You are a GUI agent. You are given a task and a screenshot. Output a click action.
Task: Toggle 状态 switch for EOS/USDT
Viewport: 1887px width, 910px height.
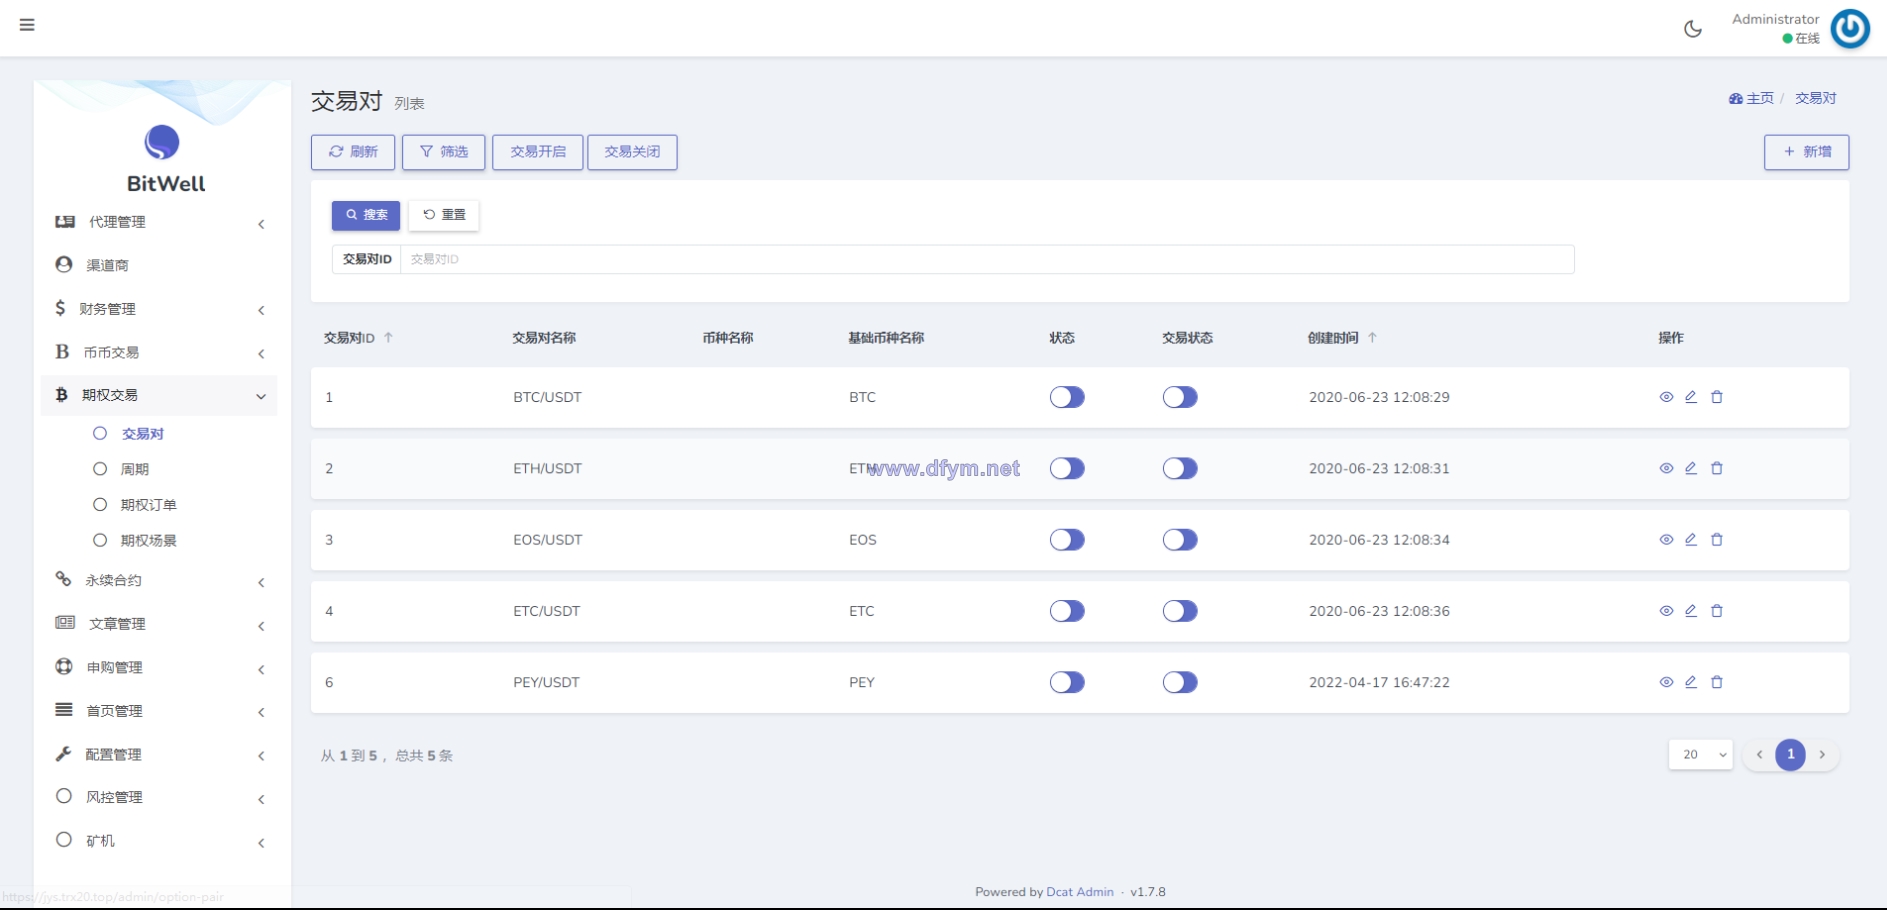[x=1067, y=540]
